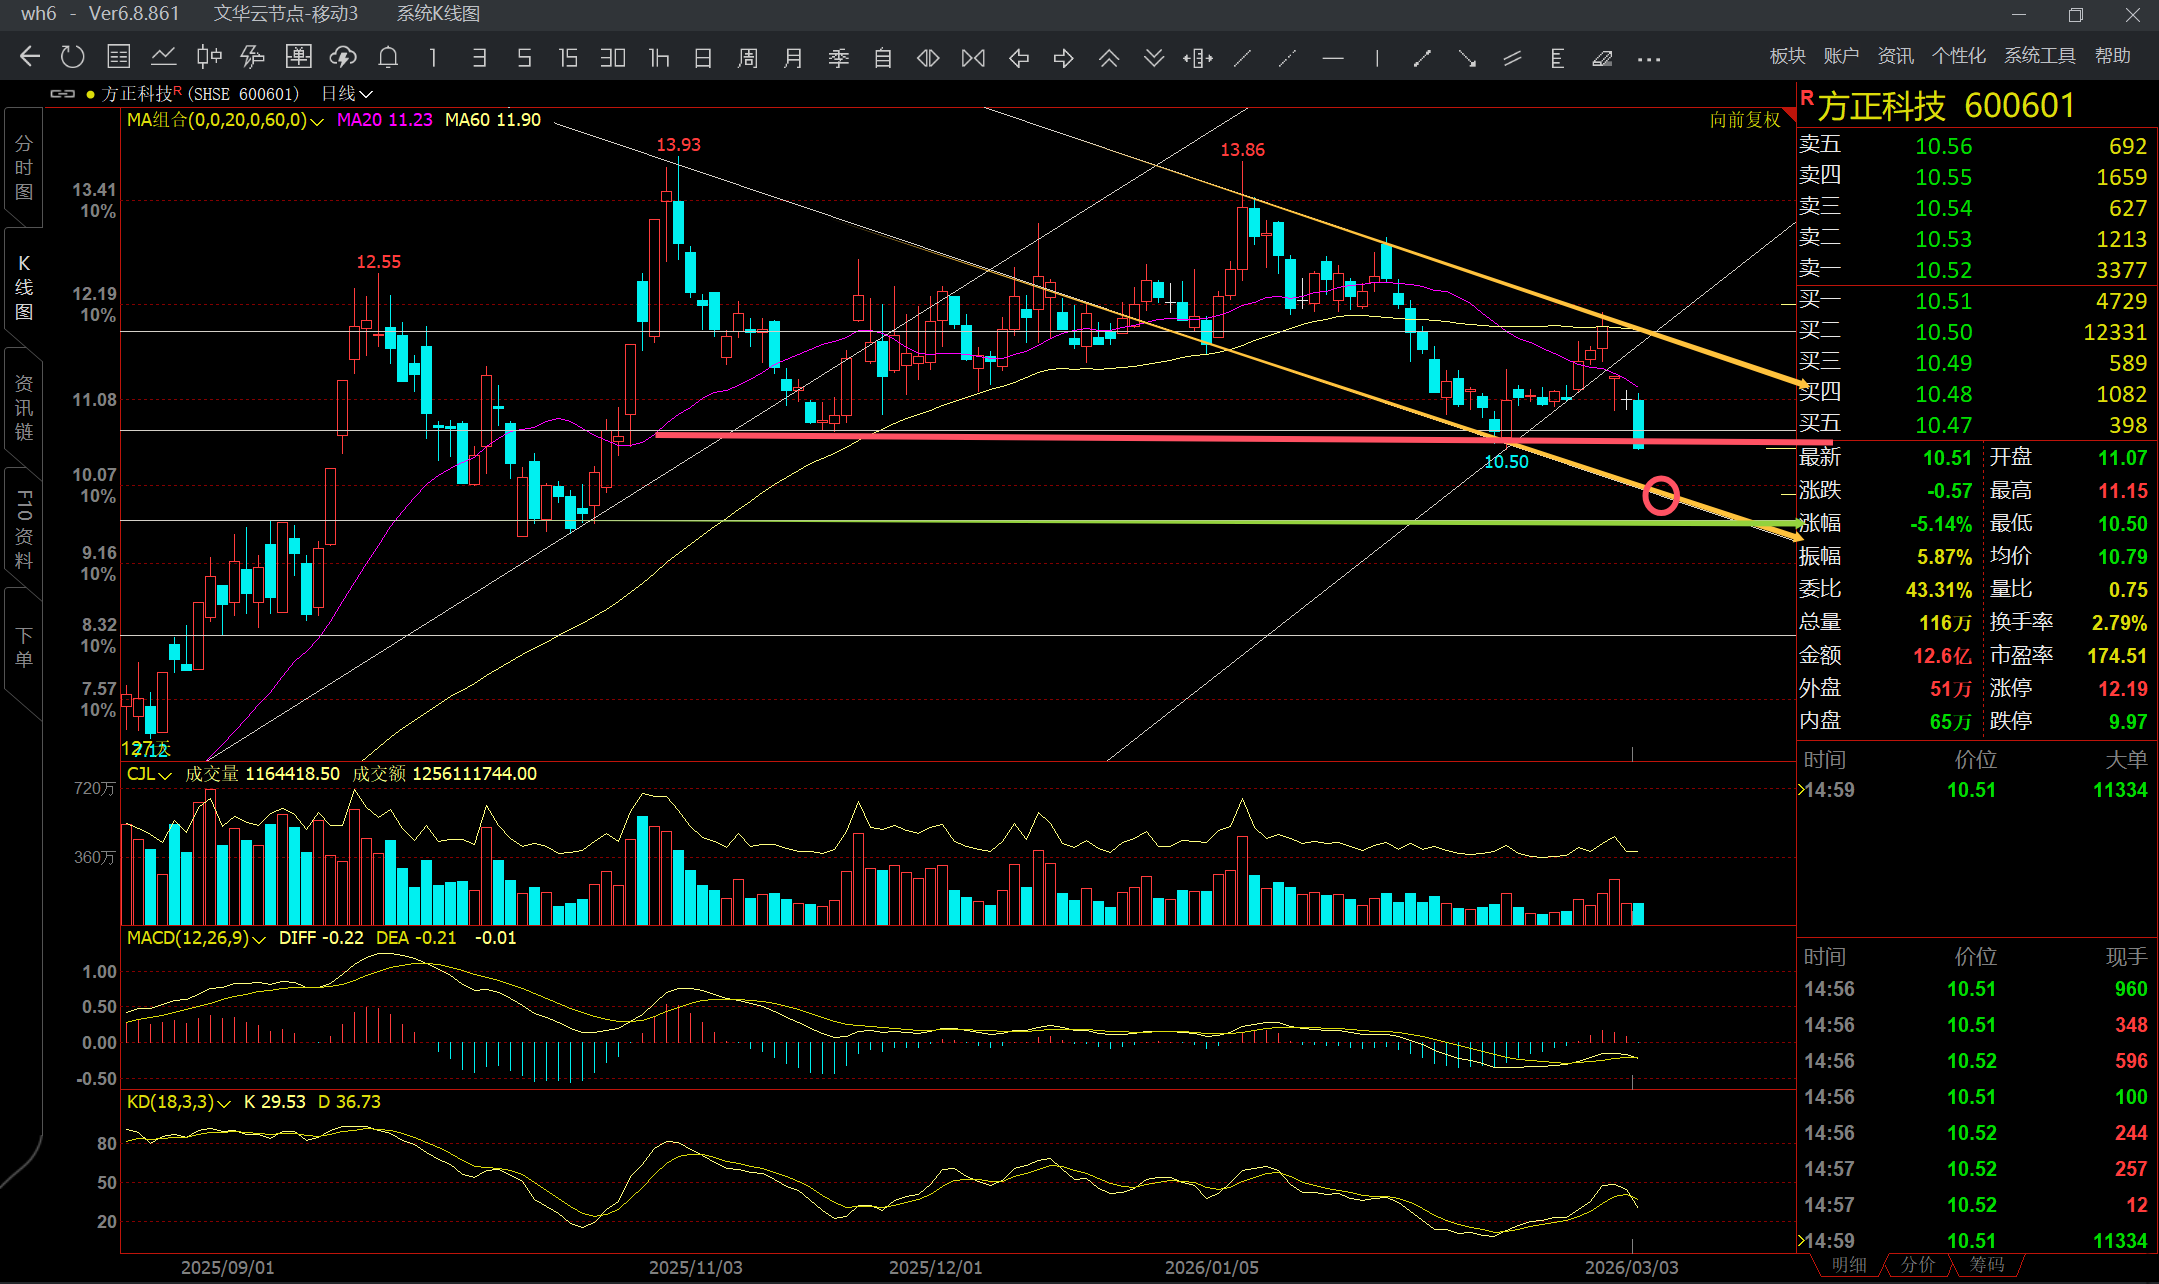Select the eraser drawing tool
This screenshot has width=2159, height=1284.
pos(1602,58)
